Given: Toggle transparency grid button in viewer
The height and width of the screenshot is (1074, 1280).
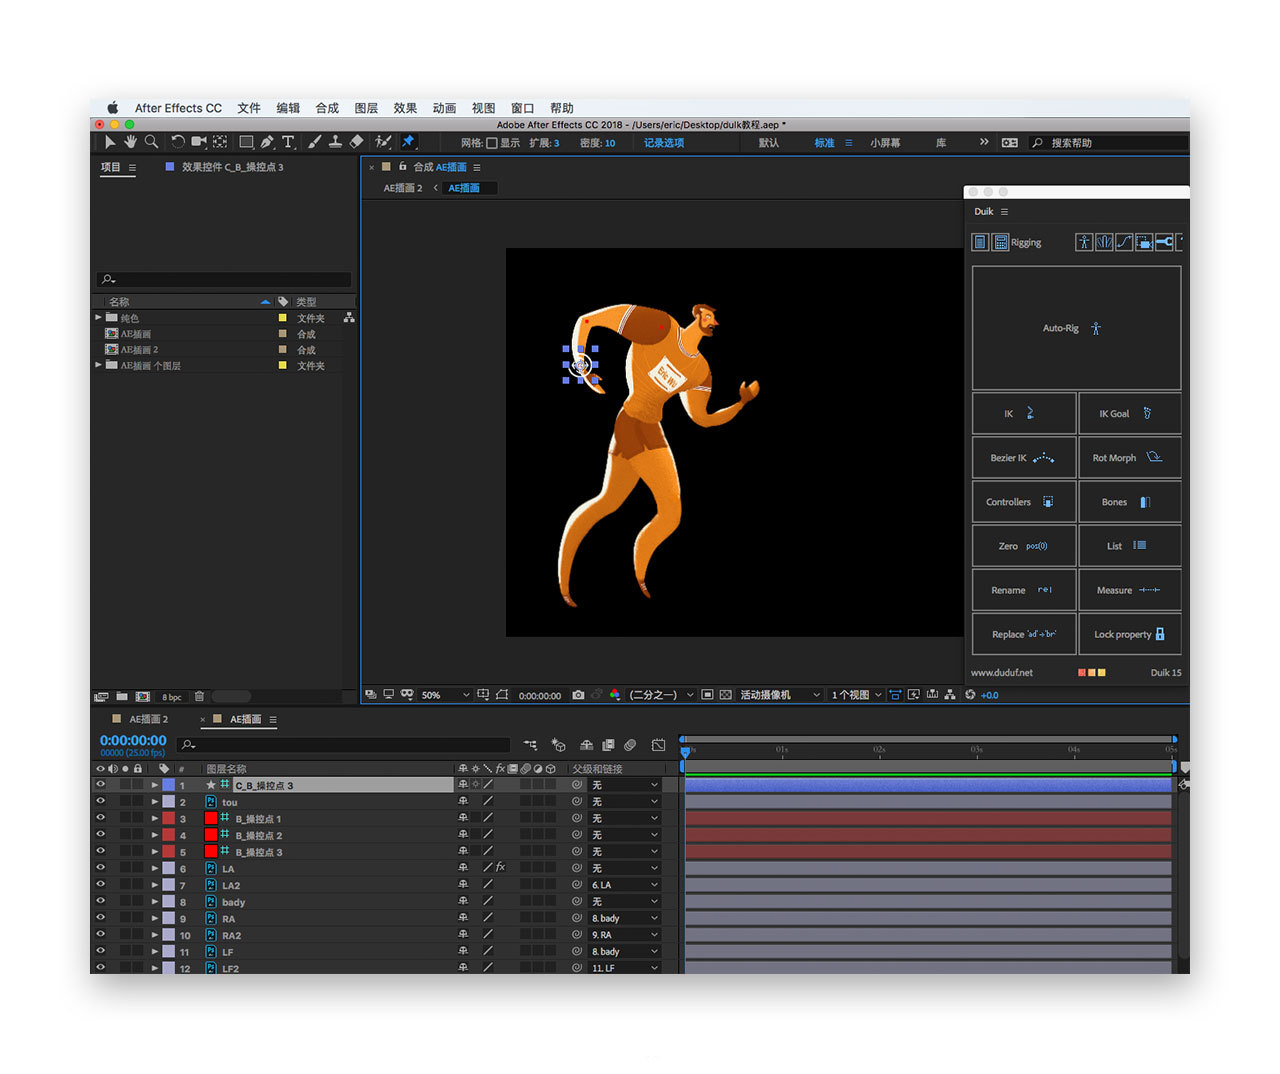Looking at the screenshot, I should click(x=726, y=695).
